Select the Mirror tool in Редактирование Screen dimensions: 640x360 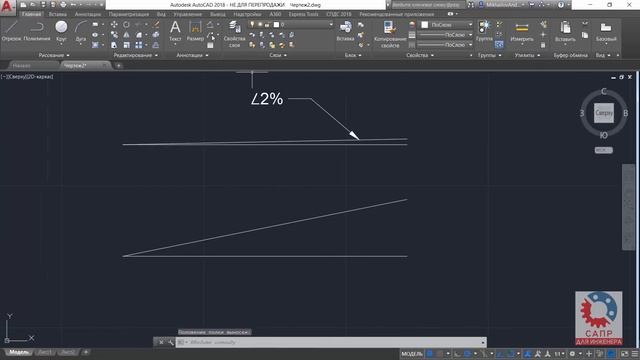point(127,35)
